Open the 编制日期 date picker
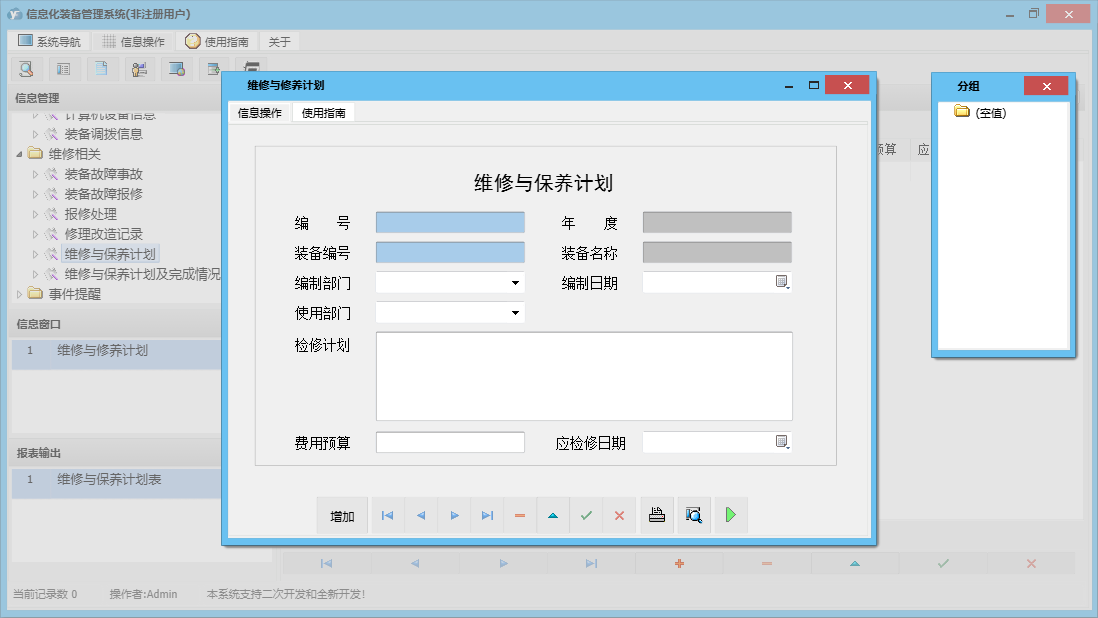 coord(780,282)
